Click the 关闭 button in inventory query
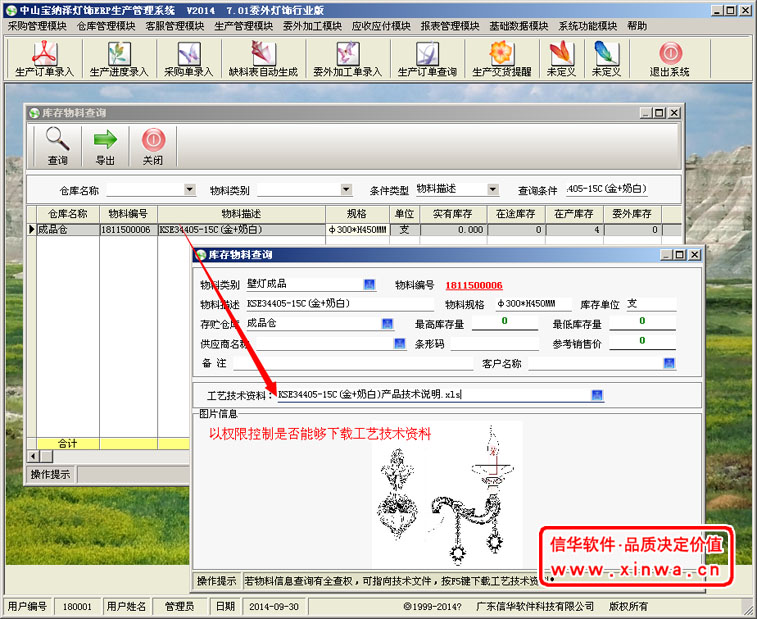 (152, 146)
